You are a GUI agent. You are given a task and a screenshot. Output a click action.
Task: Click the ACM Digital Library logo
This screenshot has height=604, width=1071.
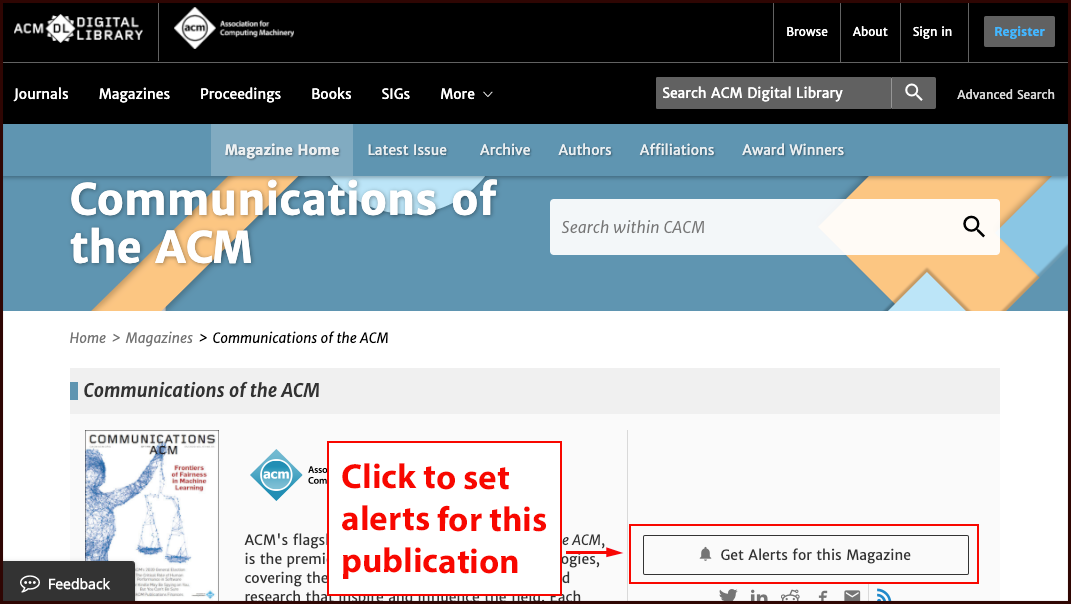79,29
